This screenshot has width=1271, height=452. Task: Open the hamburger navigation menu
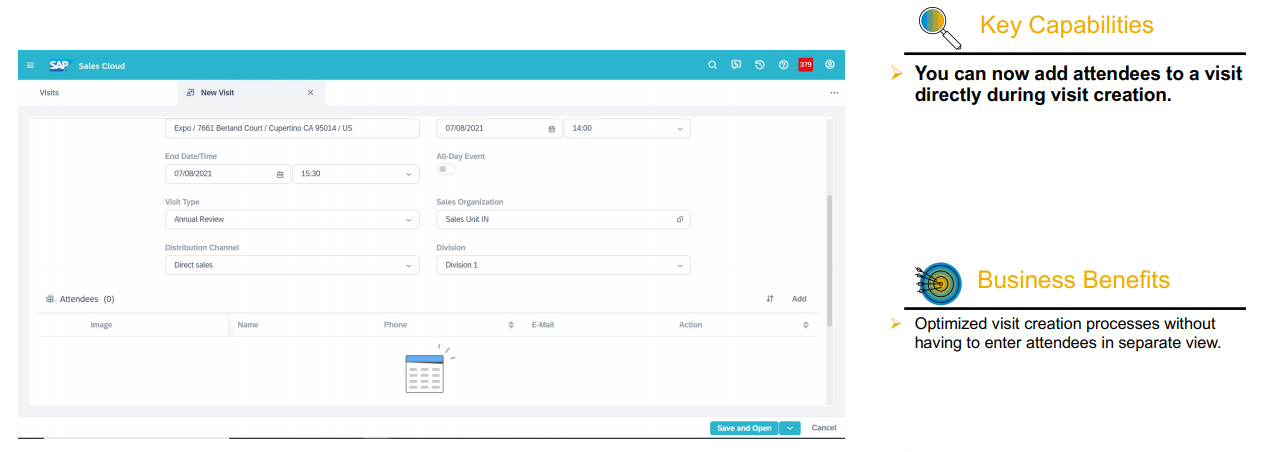click(30, 65)
